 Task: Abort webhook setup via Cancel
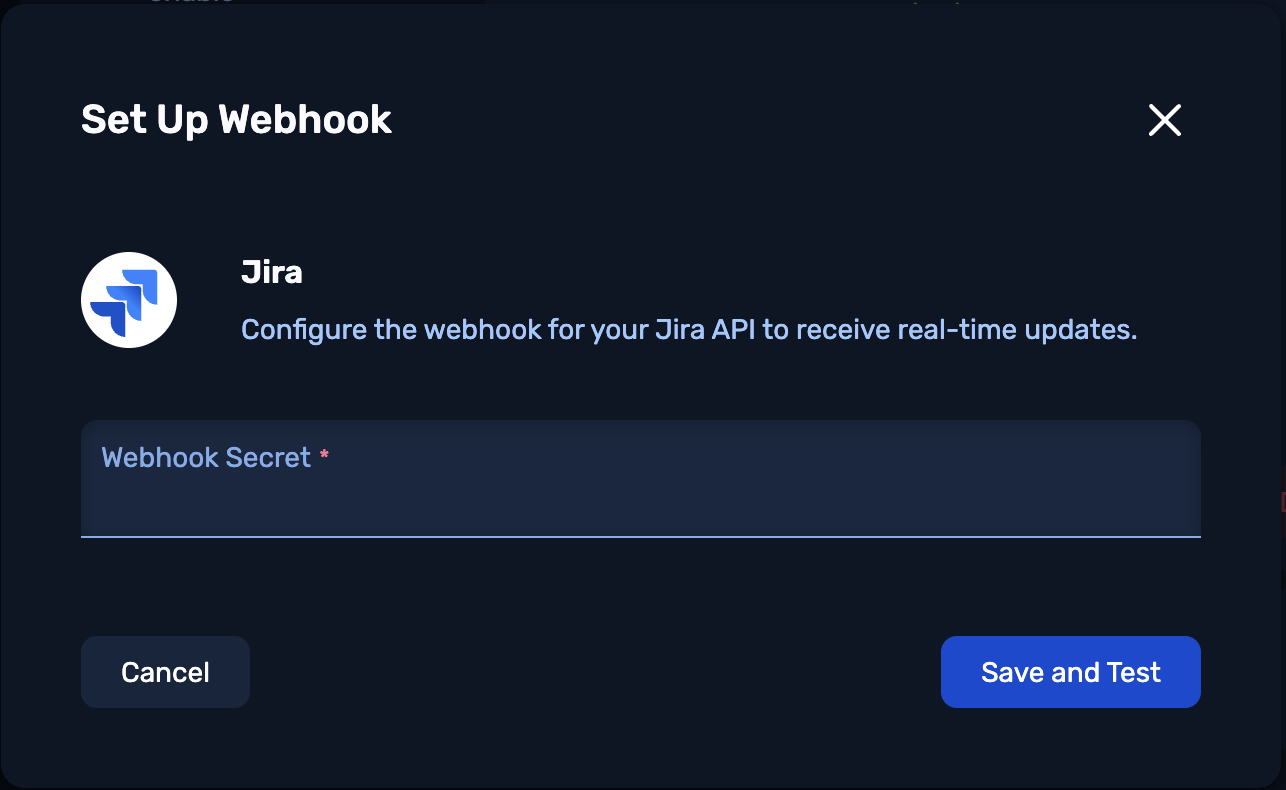[x=165, y=672]
